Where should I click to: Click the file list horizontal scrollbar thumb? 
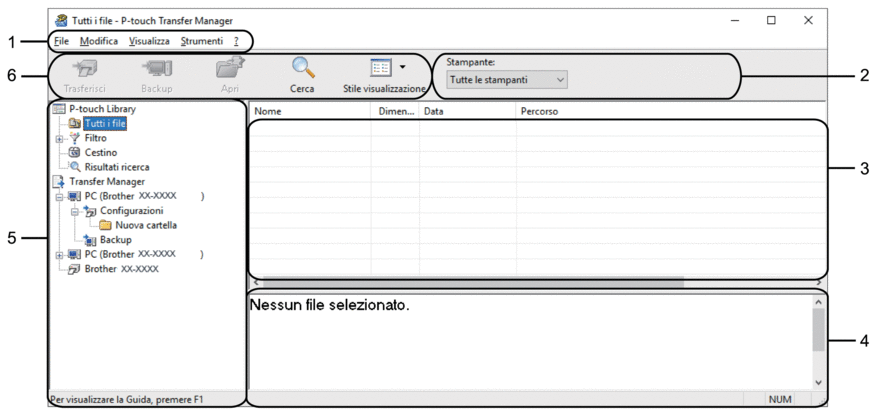473,282
